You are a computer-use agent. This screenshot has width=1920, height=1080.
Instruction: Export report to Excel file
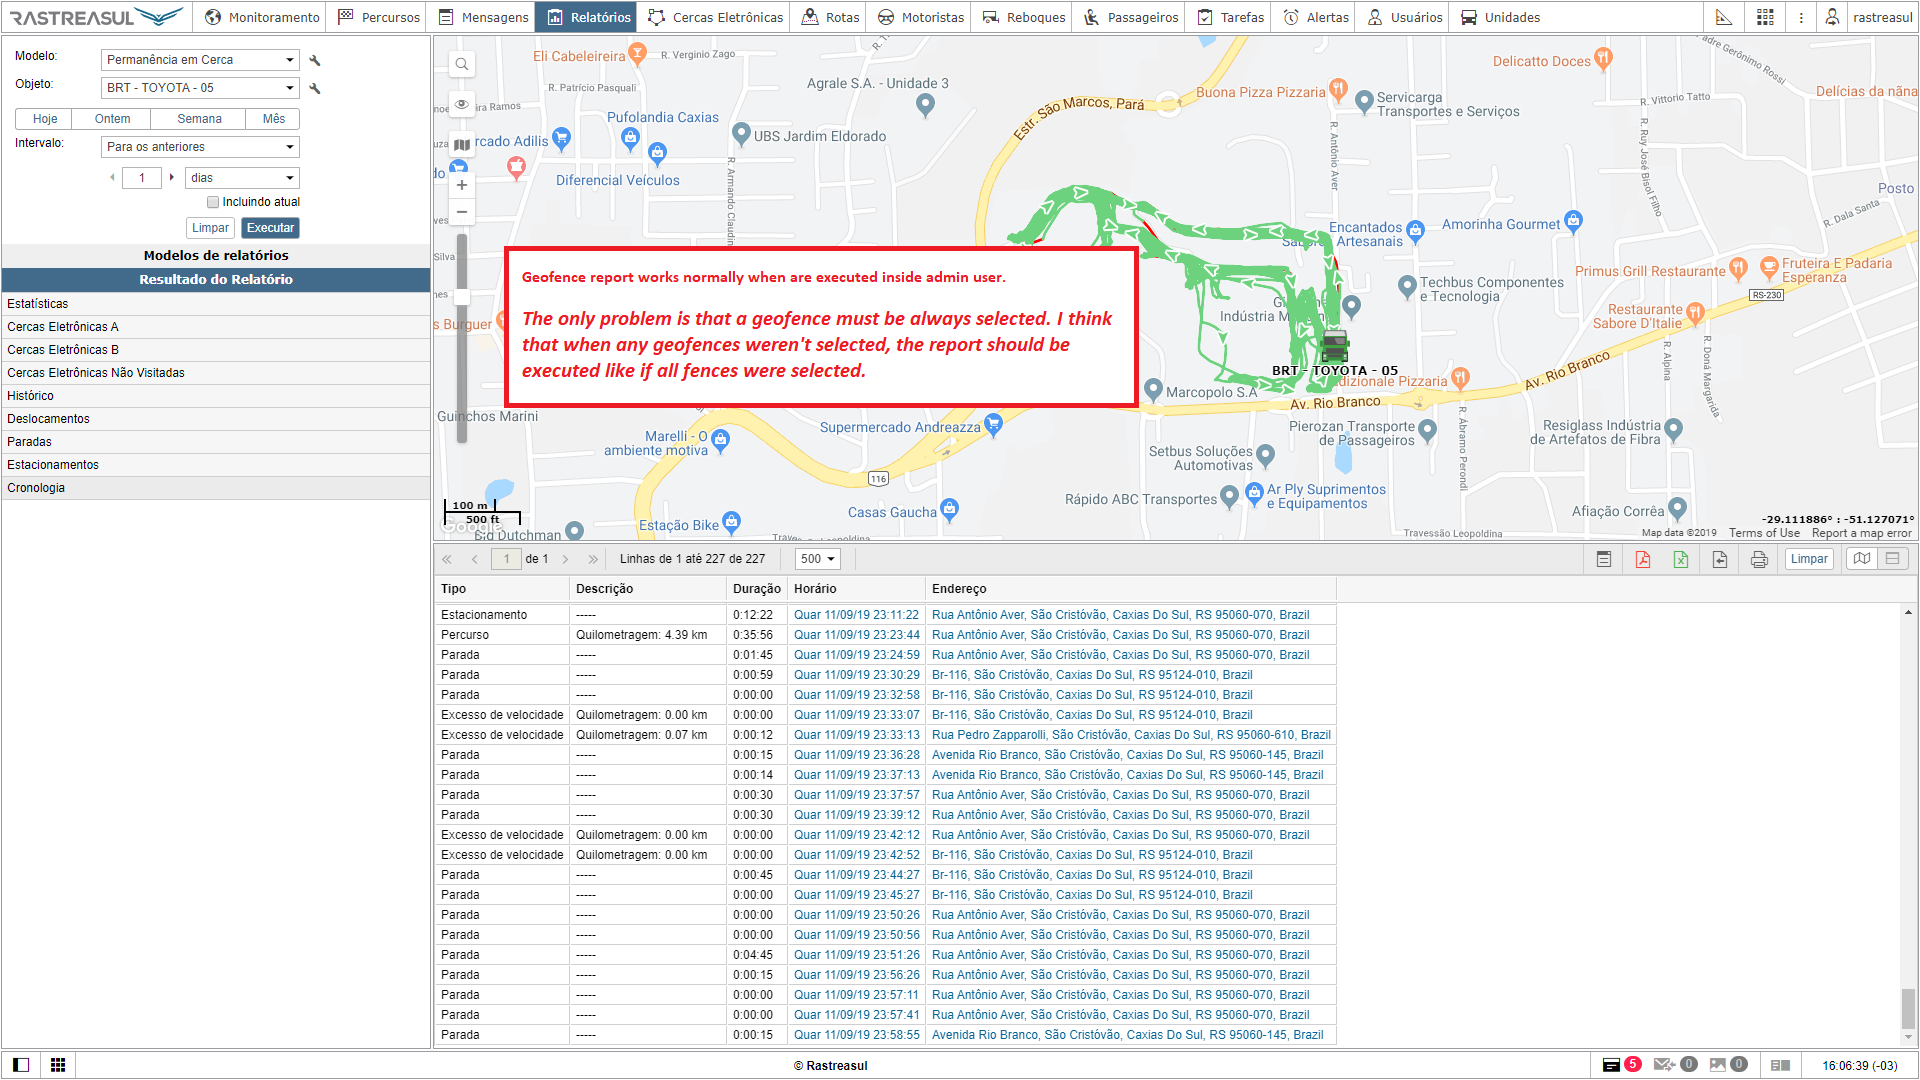(1681, 559)
